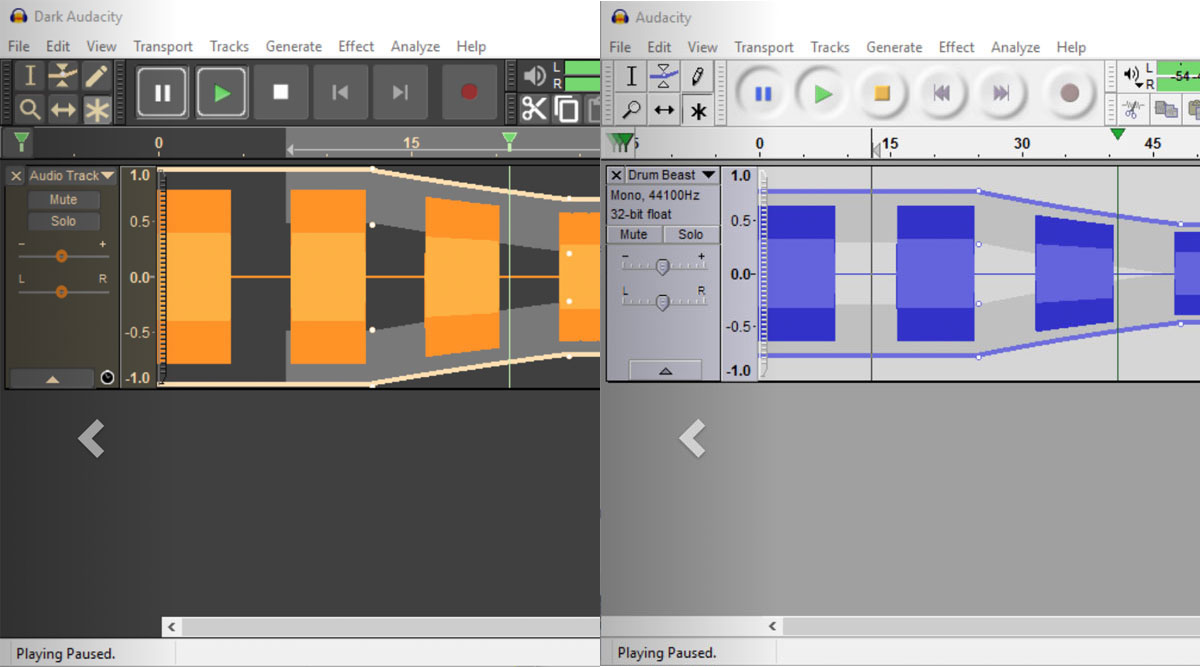Select the Zoom magnifier tool in Dark Audacity
1200x667 pixels.
(30, 109)
